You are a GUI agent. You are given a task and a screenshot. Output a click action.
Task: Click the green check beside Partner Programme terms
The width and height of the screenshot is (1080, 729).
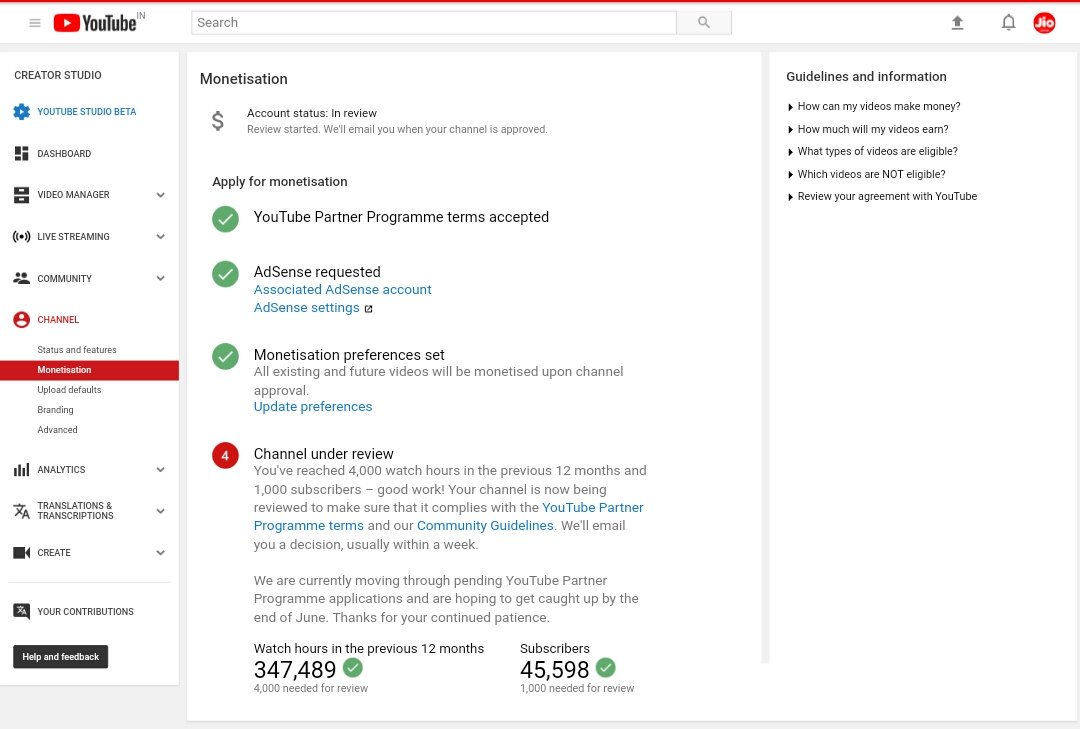(x=225, y=219)
